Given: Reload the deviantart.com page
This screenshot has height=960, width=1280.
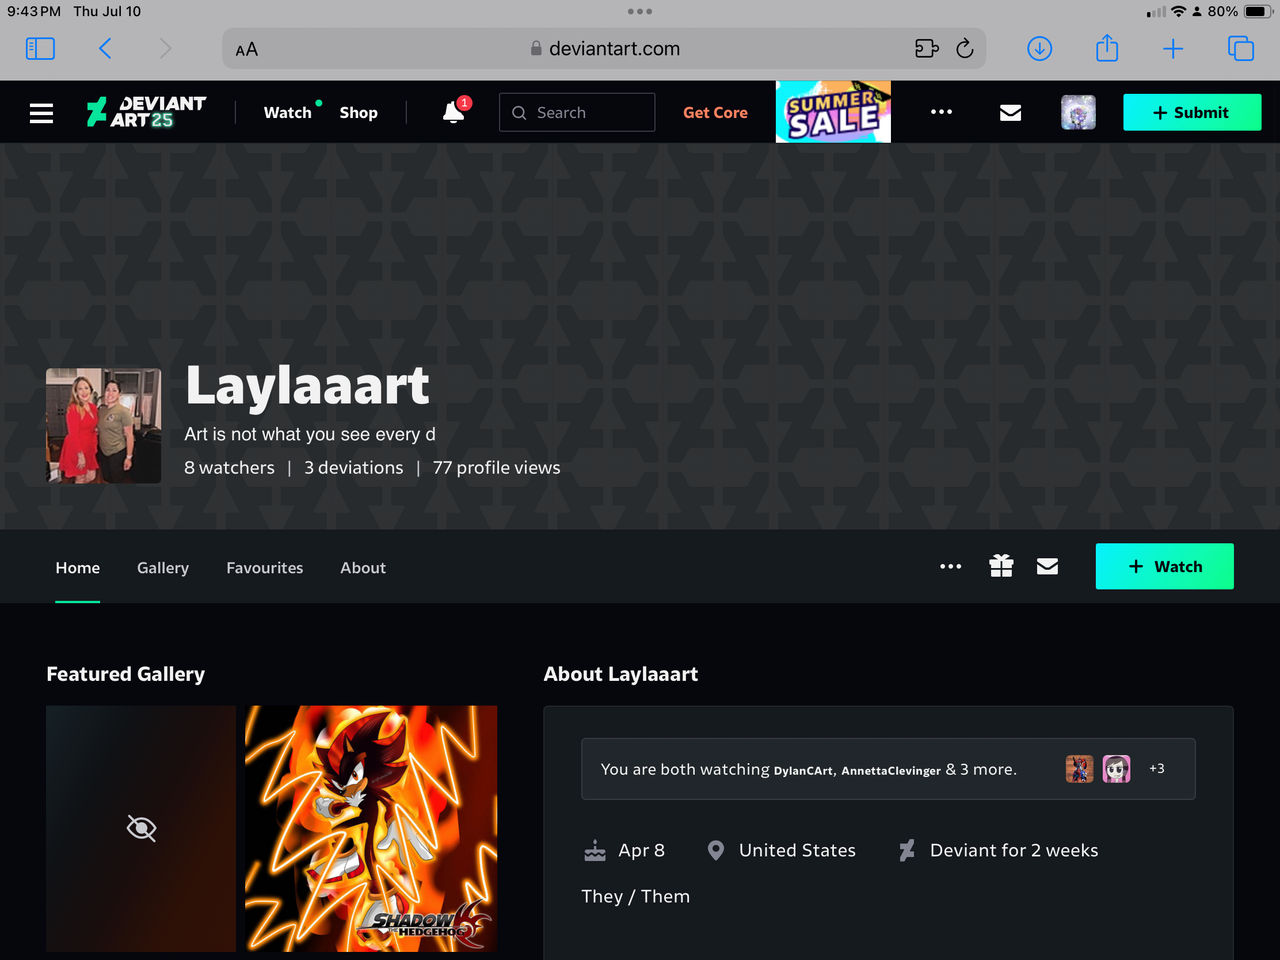Looking at the screenshot, I should click(965, 48).
